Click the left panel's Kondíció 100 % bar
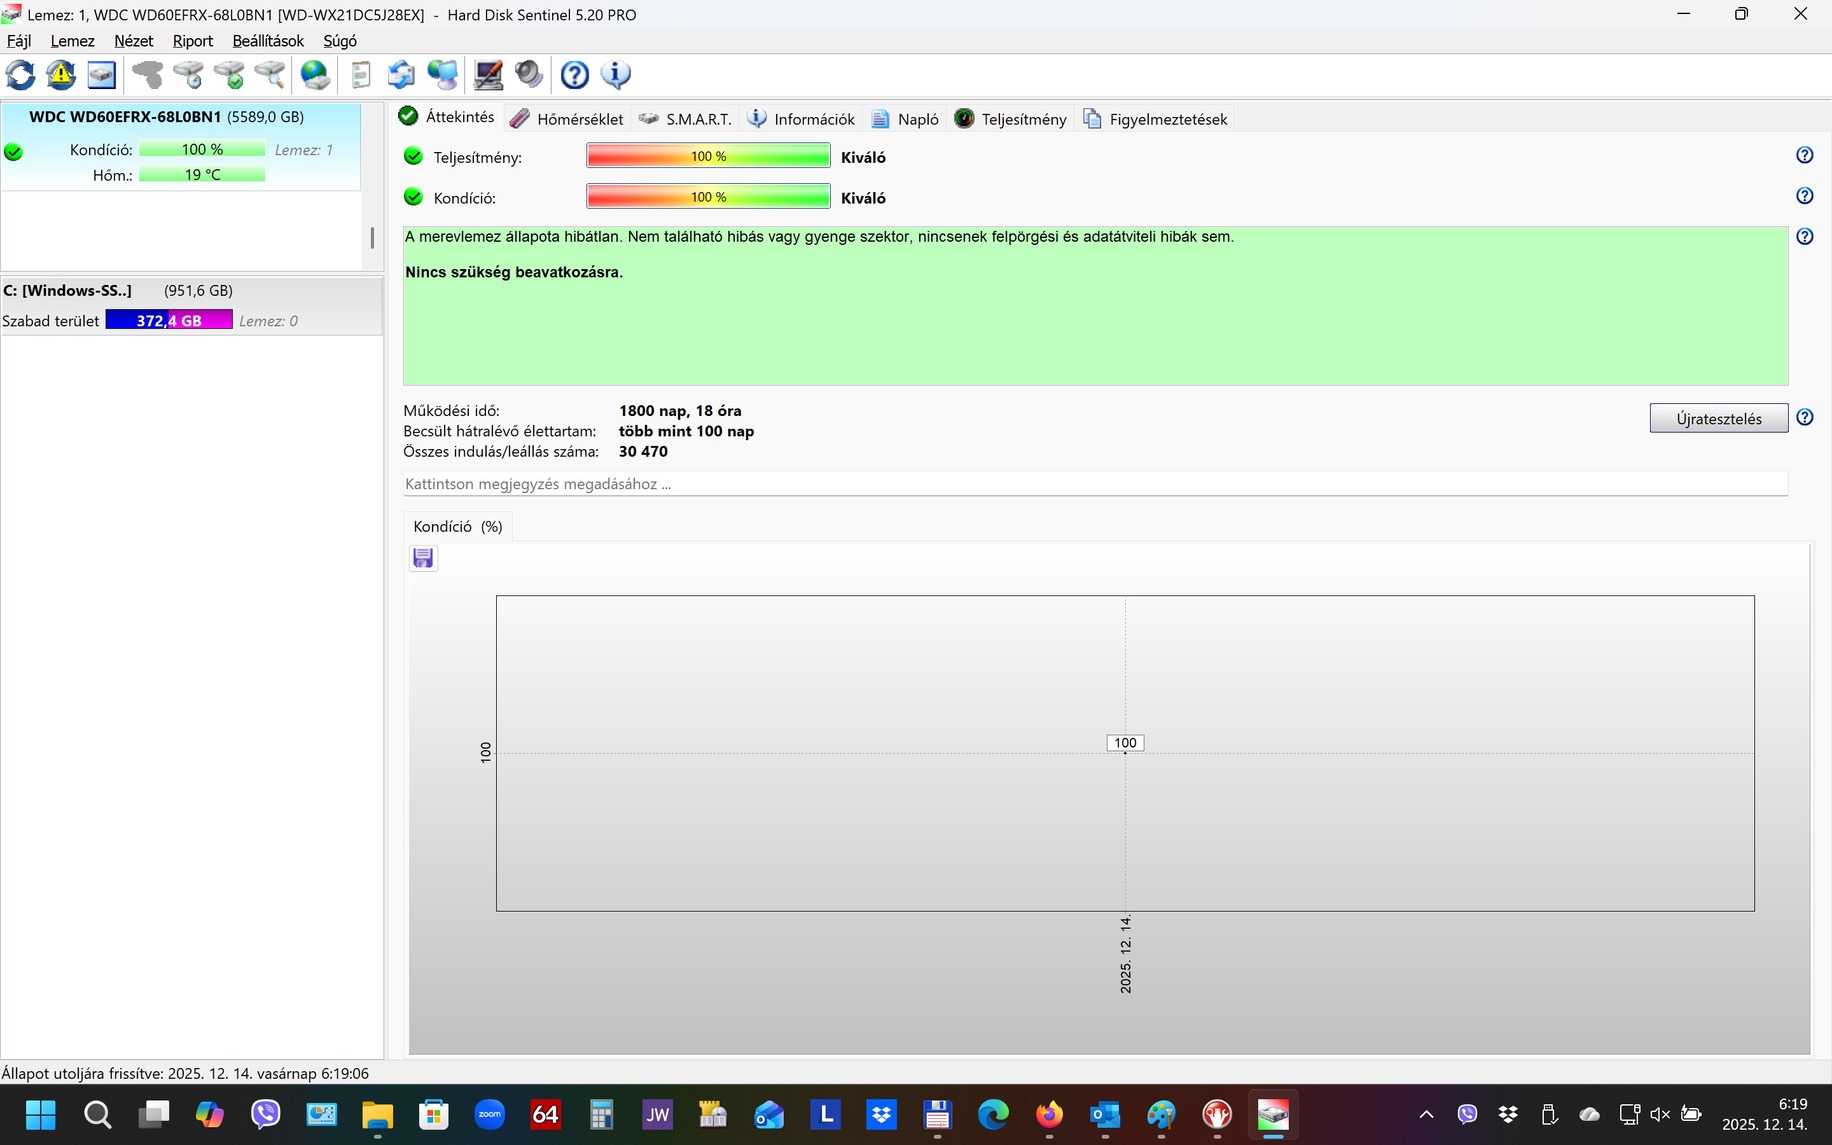The width and height of the screenshot is (1832, 1145). [x=202, y=150]
